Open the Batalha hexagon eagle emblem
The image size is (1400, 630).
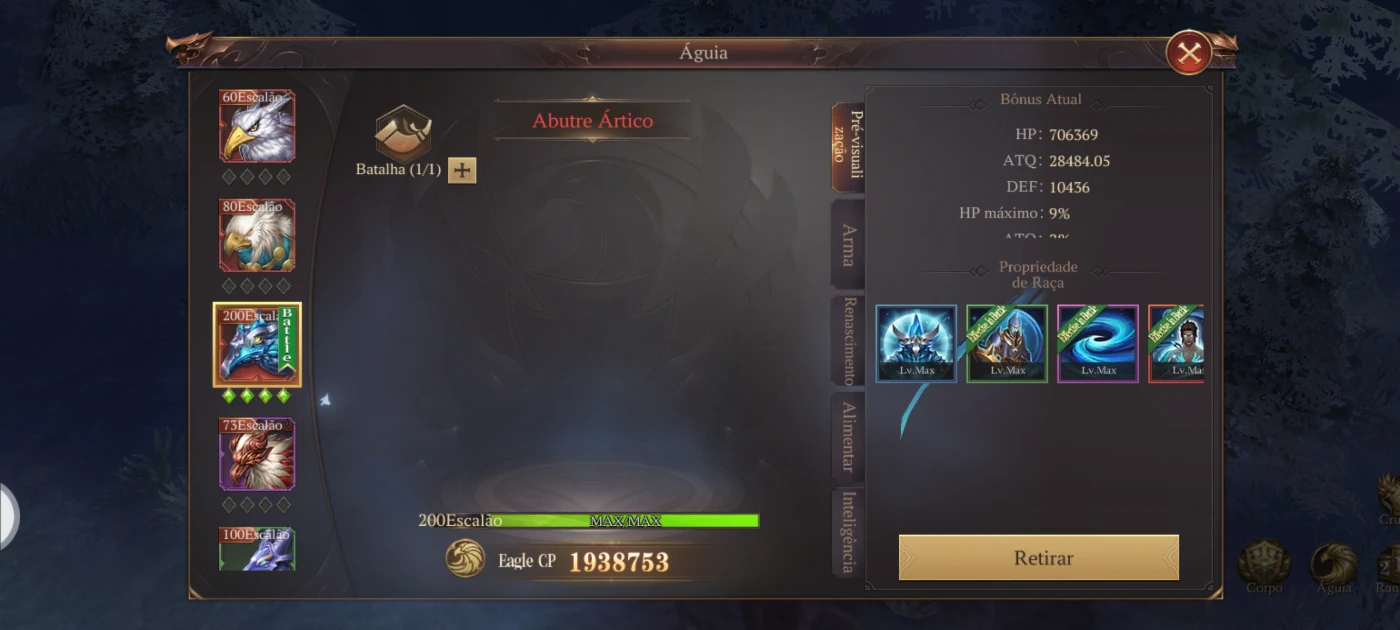pos(403,132)
